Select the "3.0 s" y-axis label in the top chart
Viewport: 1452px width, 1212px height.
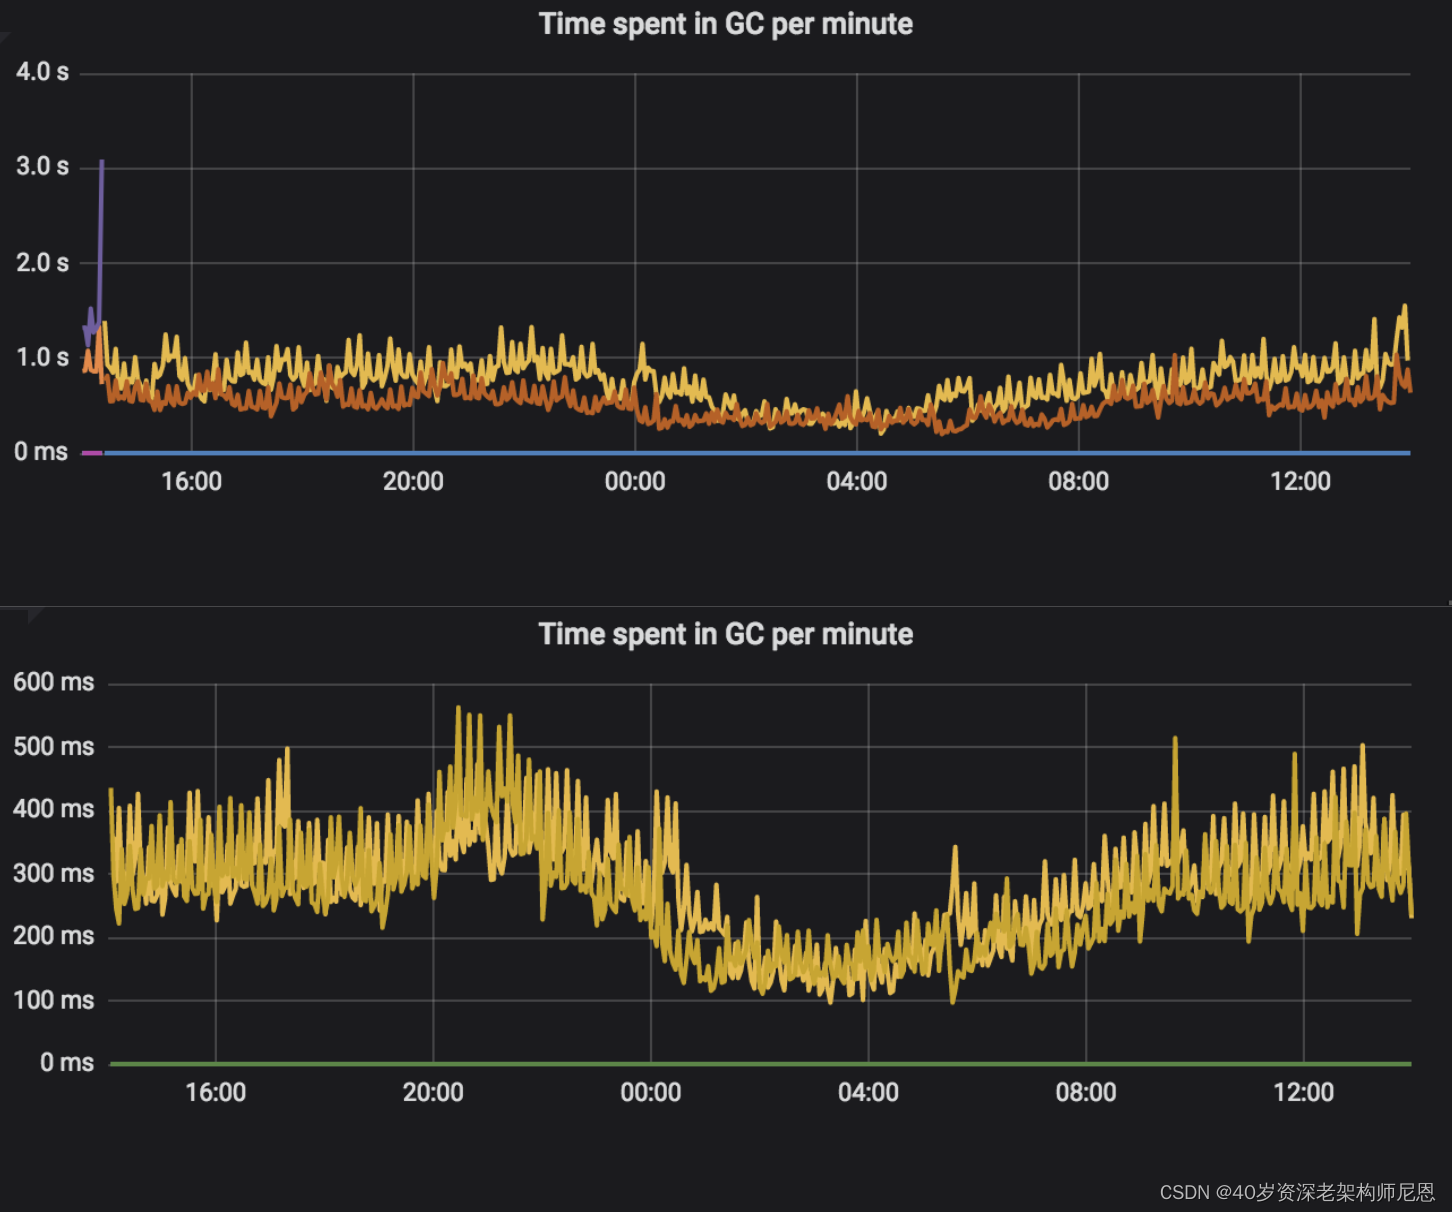[x=42, y=166]
